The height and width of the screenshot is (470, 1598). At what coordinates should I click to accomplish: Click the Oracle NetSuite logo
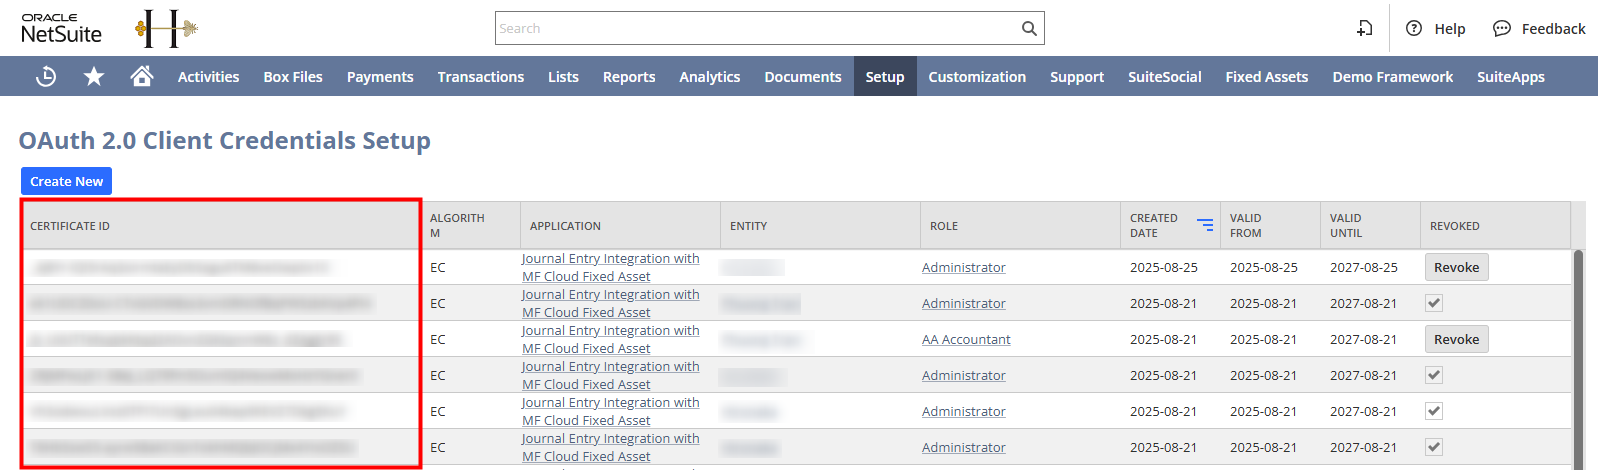click(x=62, y=28)
